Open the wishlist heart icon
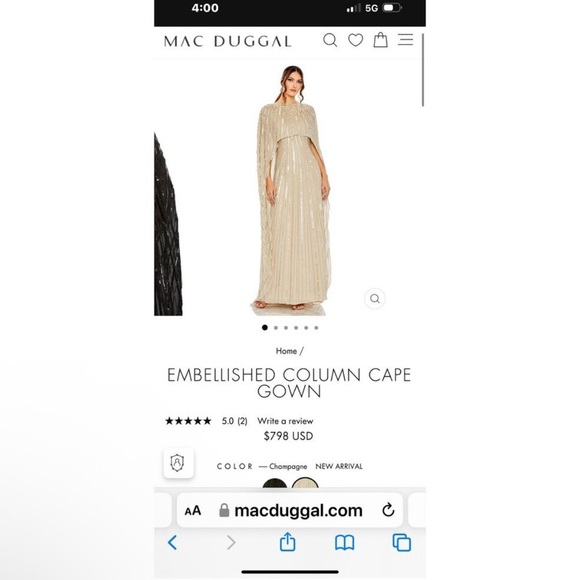The width and height of the screenshot is (580, 580). (355, 40)
